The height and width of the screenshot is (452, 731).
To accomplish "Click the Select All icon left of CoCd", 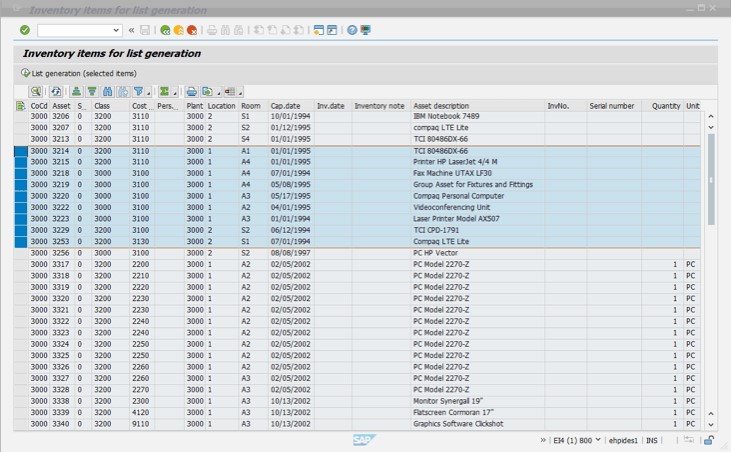I will pos(21,106).
